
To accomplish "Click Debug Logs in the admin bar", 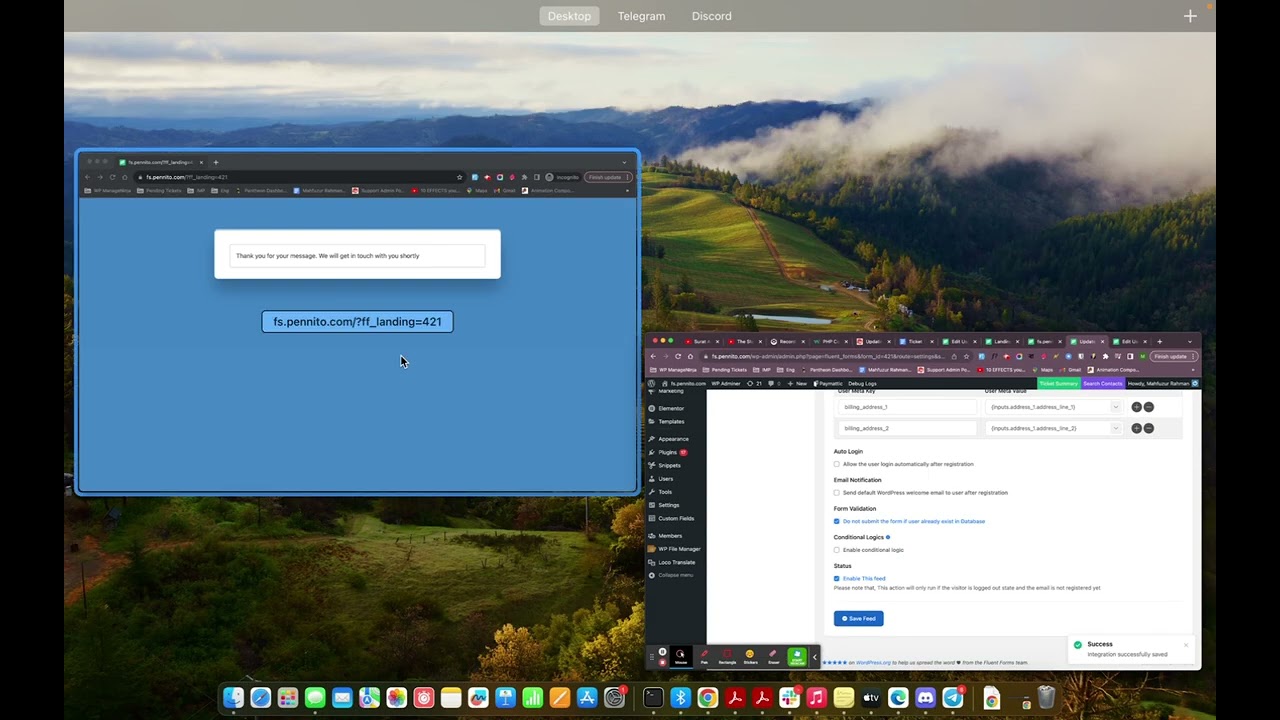I will pos(863,383).
